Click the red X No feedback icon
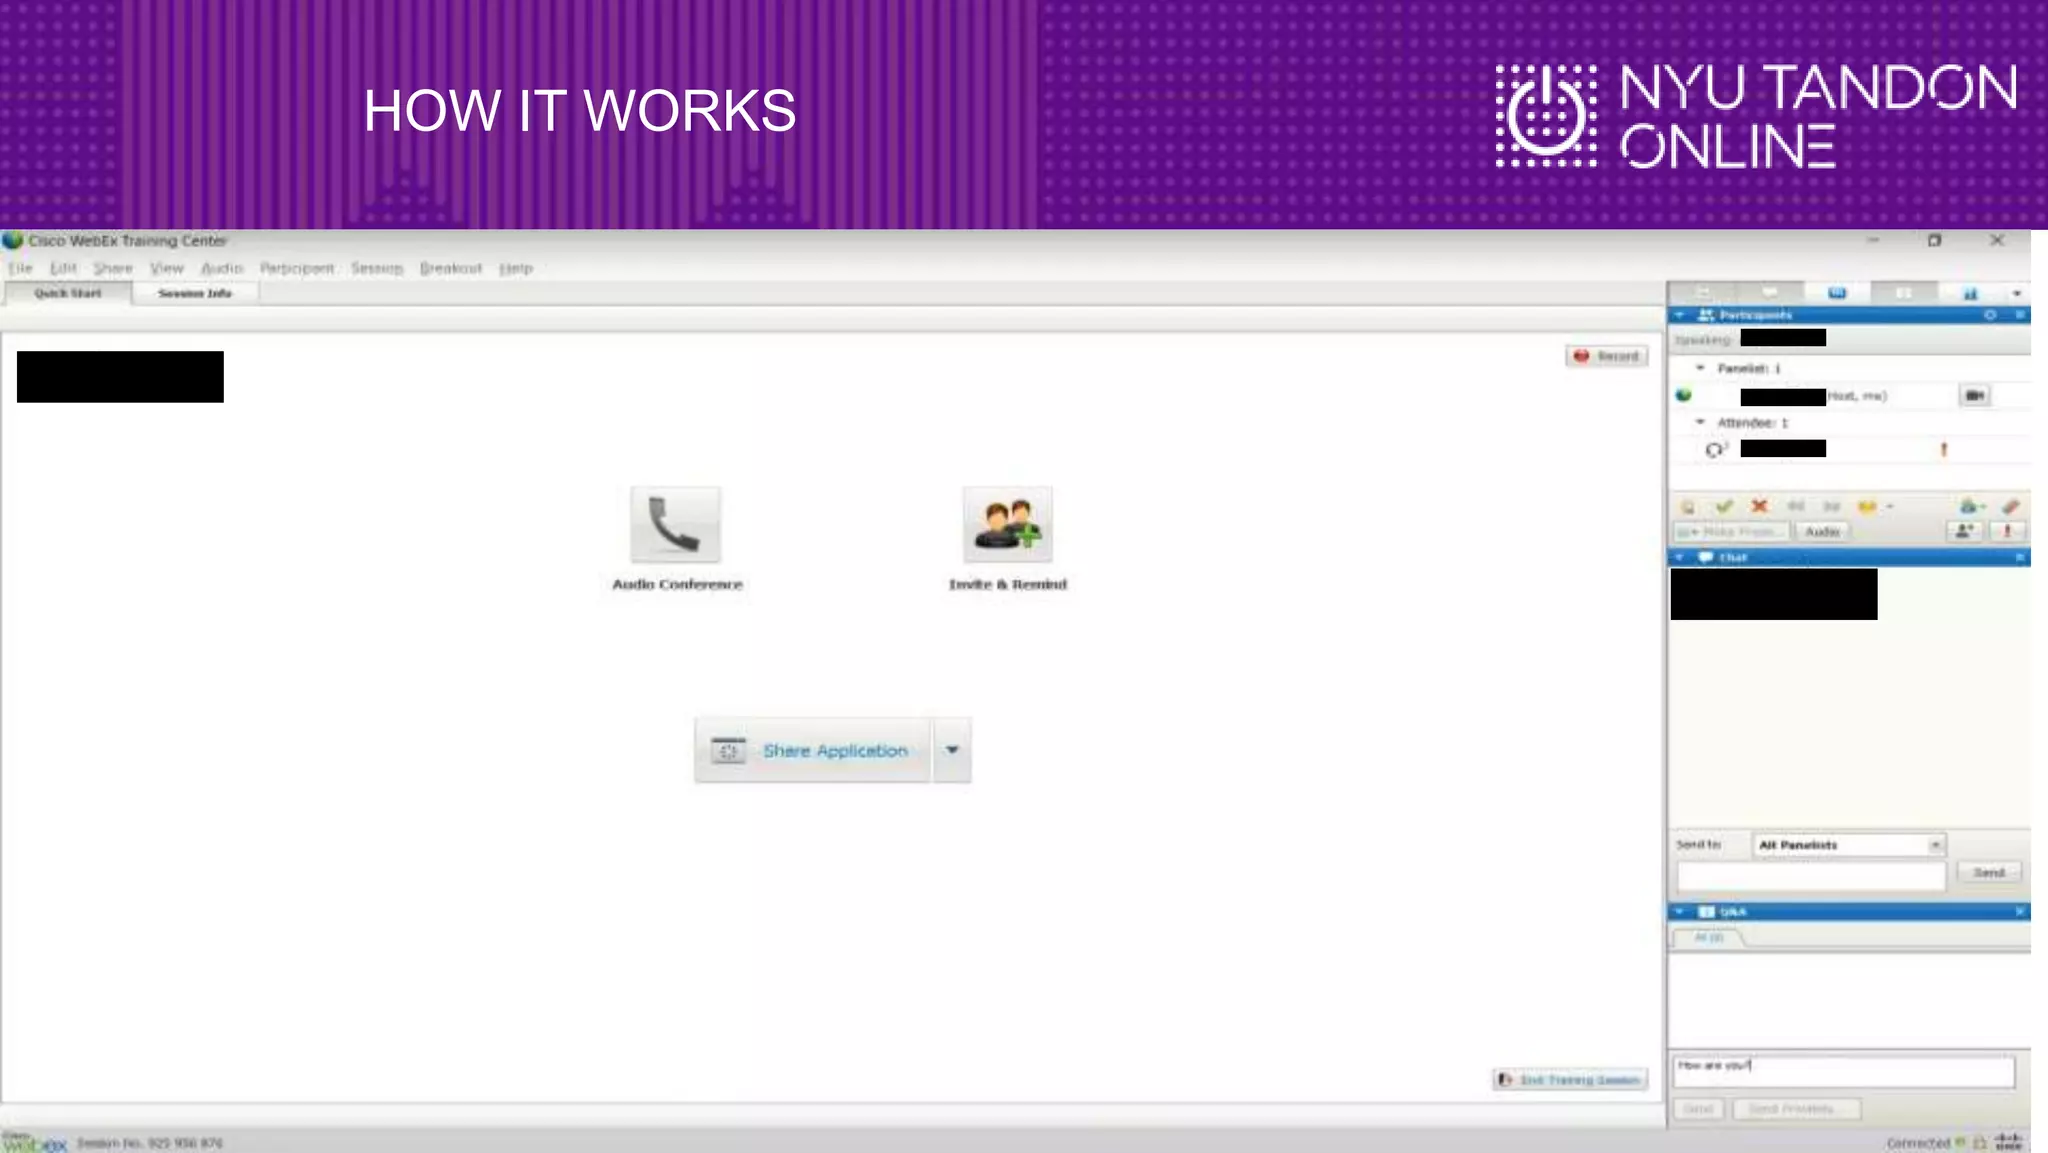Screen dimensions: 2048x1153 pyautogui.click(x=1760, y=506)
